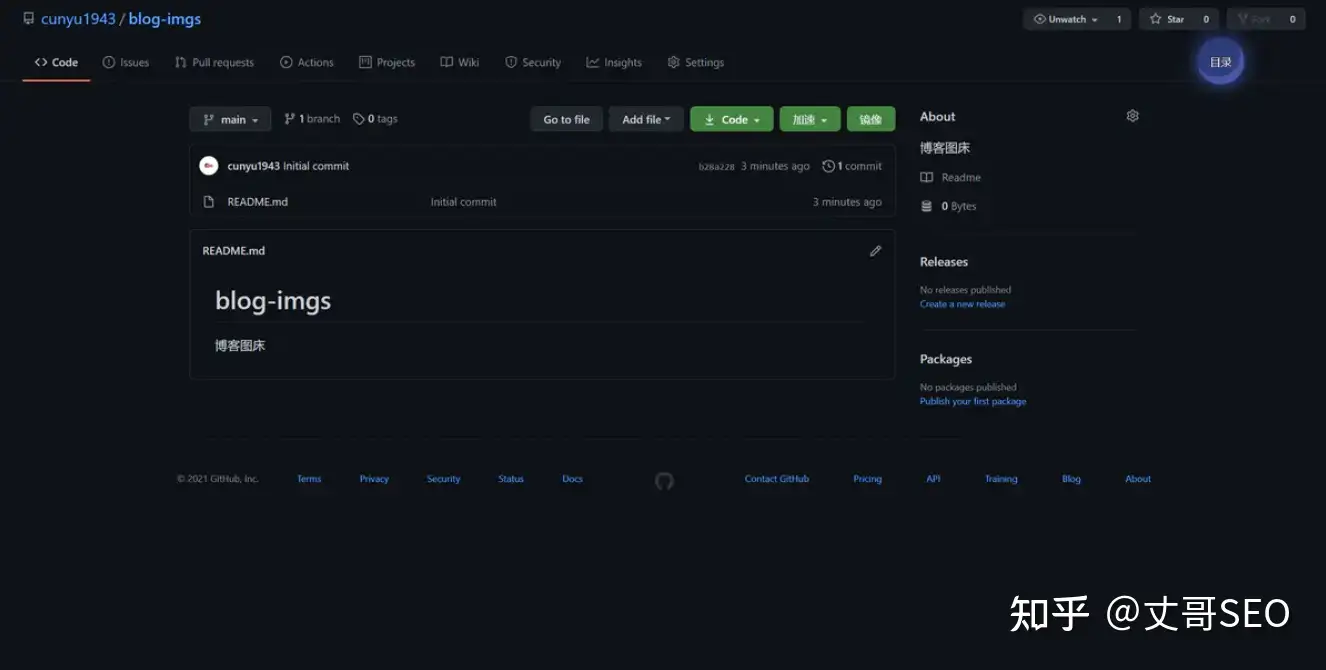1326x670 pixels.
Task: Click the floating 目录 circle button
Action: pos(1220,62)
